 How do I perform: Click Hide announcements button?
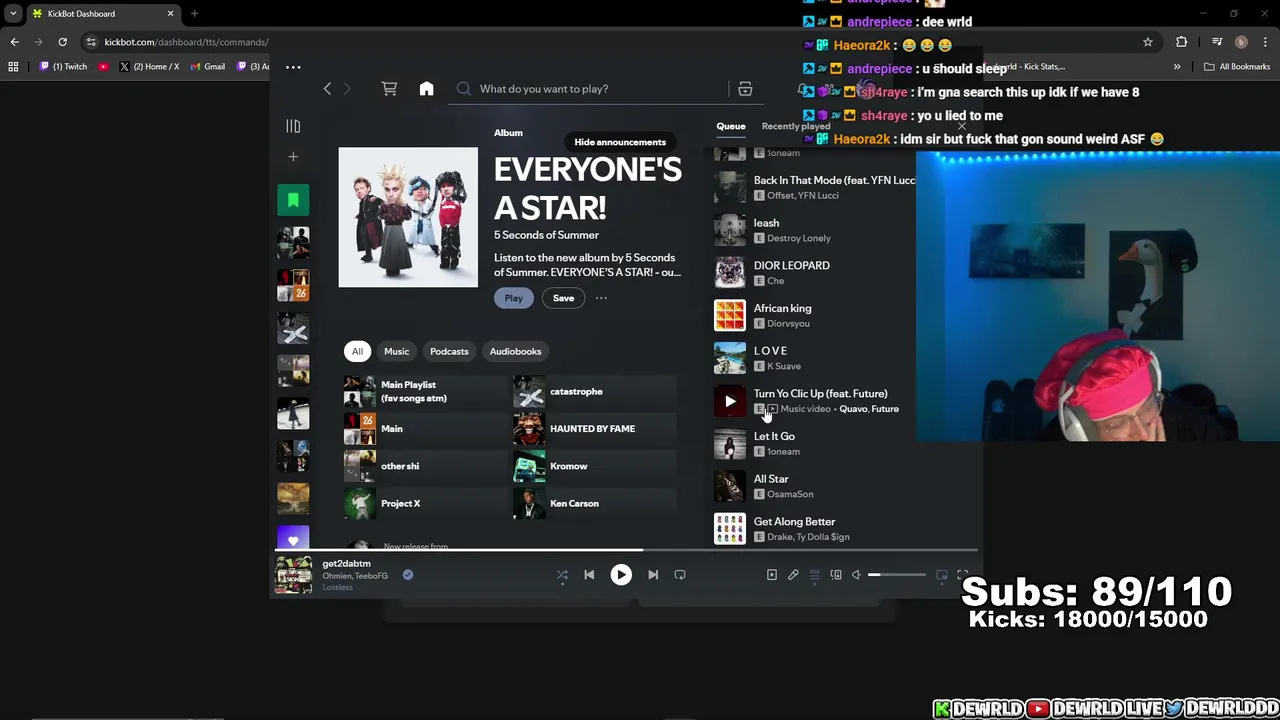(620, 142)
